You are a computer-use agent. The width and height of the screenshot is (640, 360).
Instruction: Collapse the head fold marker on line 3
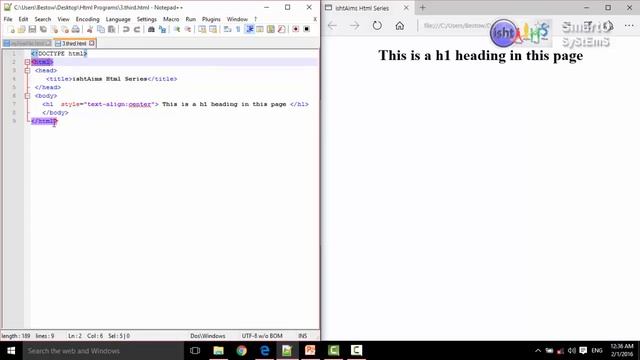click(27, 71)
